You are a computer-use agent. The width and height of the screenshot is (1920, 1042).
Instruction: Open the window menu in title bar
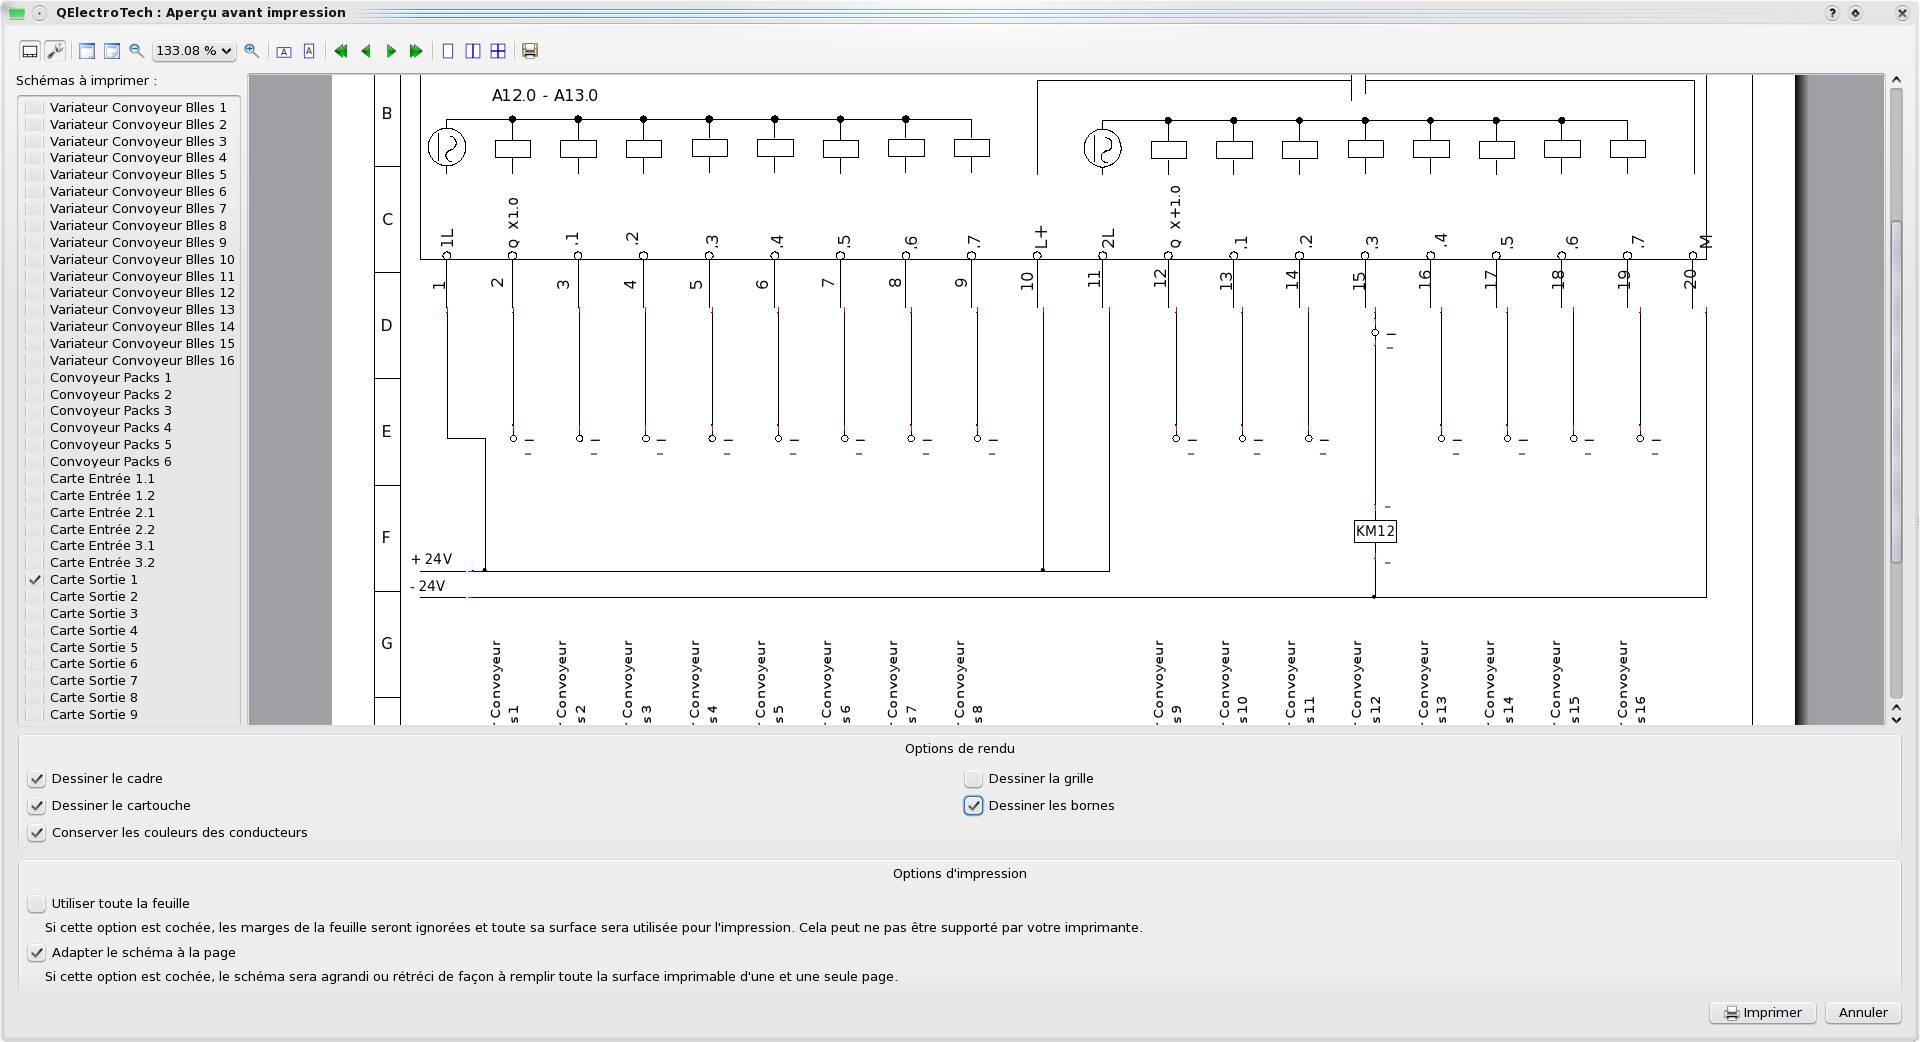(x=39, y=13)
